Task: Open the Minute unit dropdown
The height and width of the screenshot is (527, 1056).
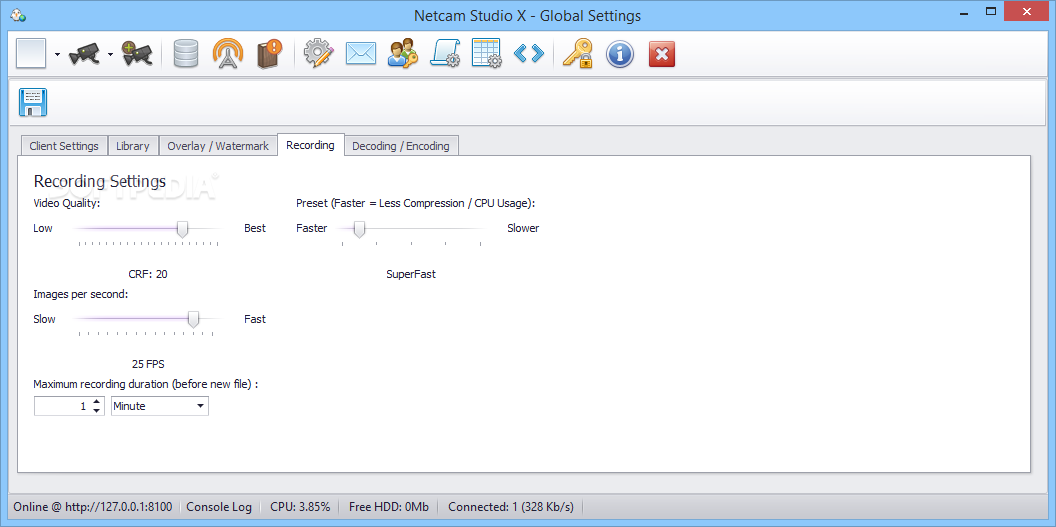Action: [160, 406]
